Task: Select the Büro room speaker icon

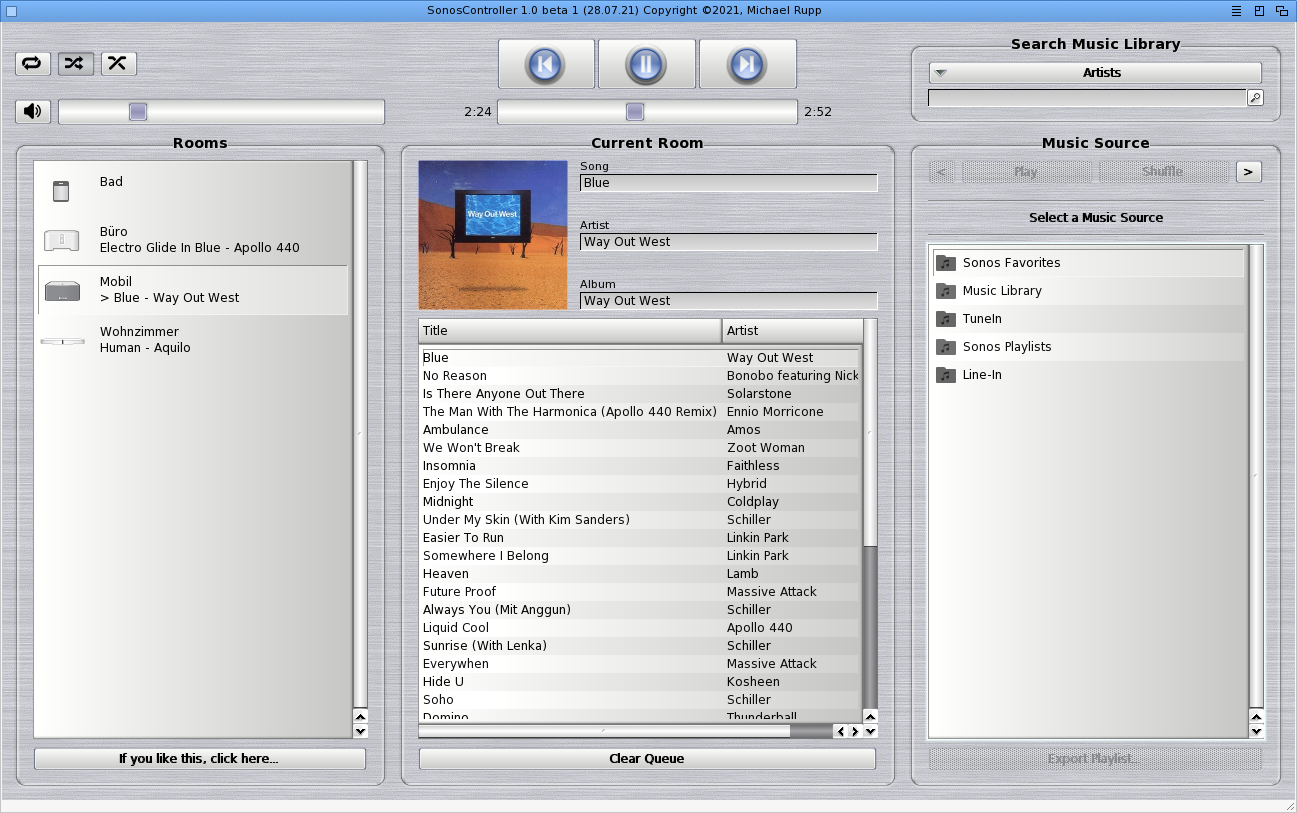Action: click(62, 240)
